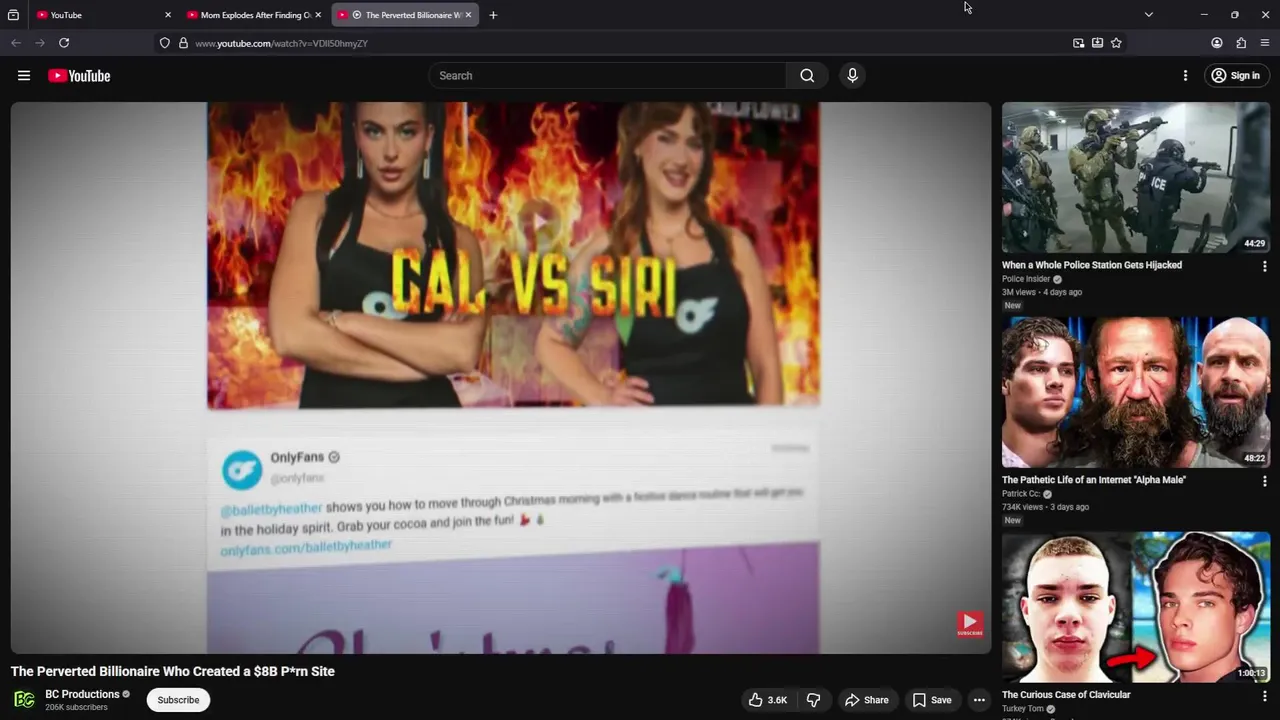
Task: Expand the list all tabs chevron
Action: (x=1148, y=15)
